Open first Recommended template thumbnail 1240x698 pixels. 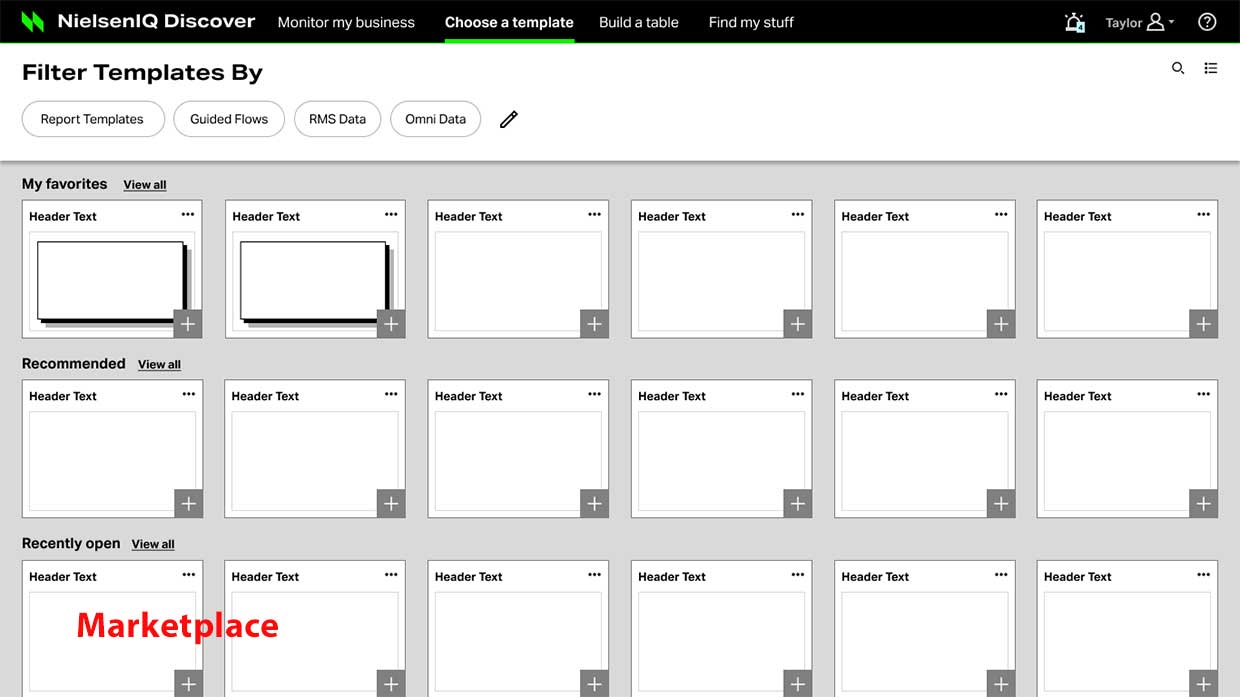(112, 461)
